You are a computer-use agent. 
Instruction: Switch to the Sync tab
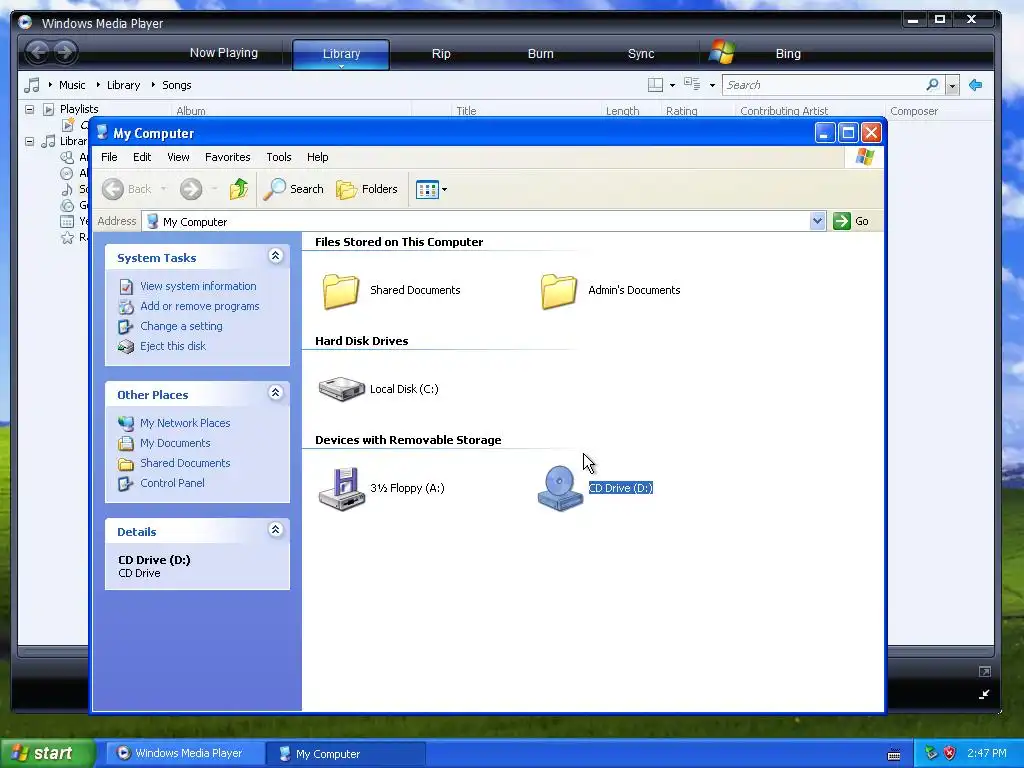(641, 54)
